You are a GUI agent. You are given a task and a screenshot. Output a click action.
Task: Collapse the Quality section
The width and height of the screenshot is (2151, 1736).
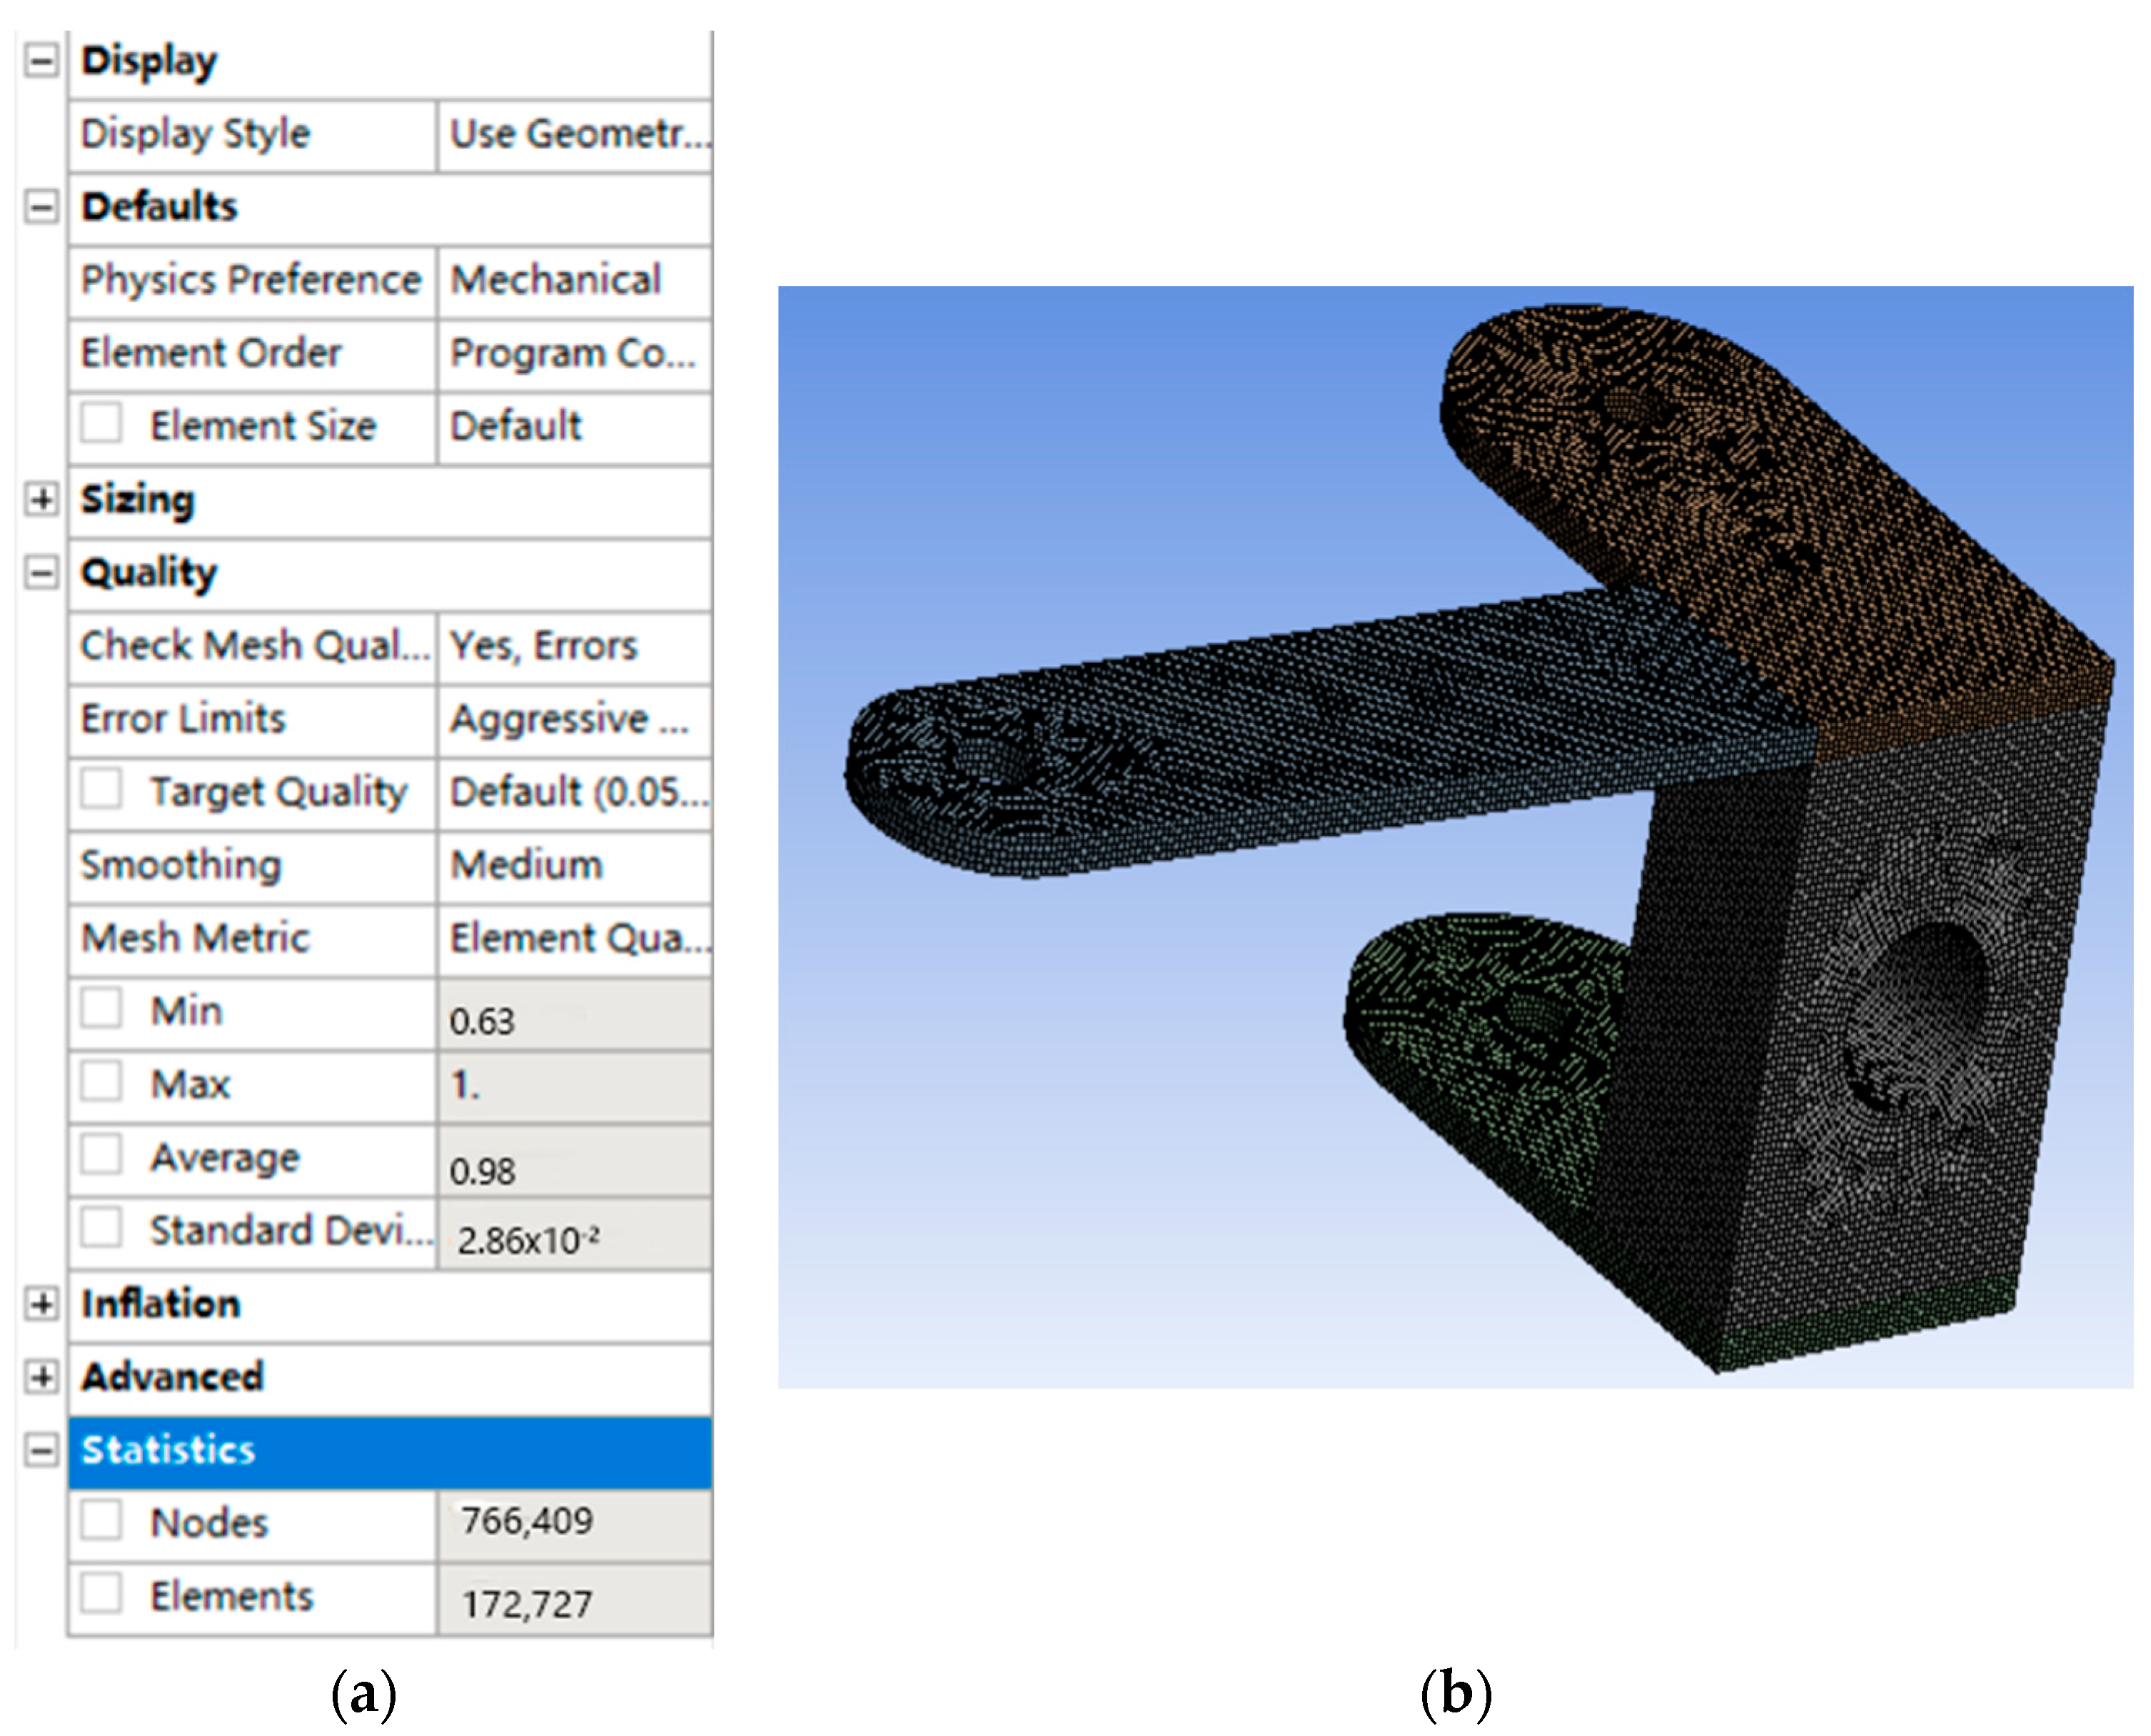(x=41, y=573)
